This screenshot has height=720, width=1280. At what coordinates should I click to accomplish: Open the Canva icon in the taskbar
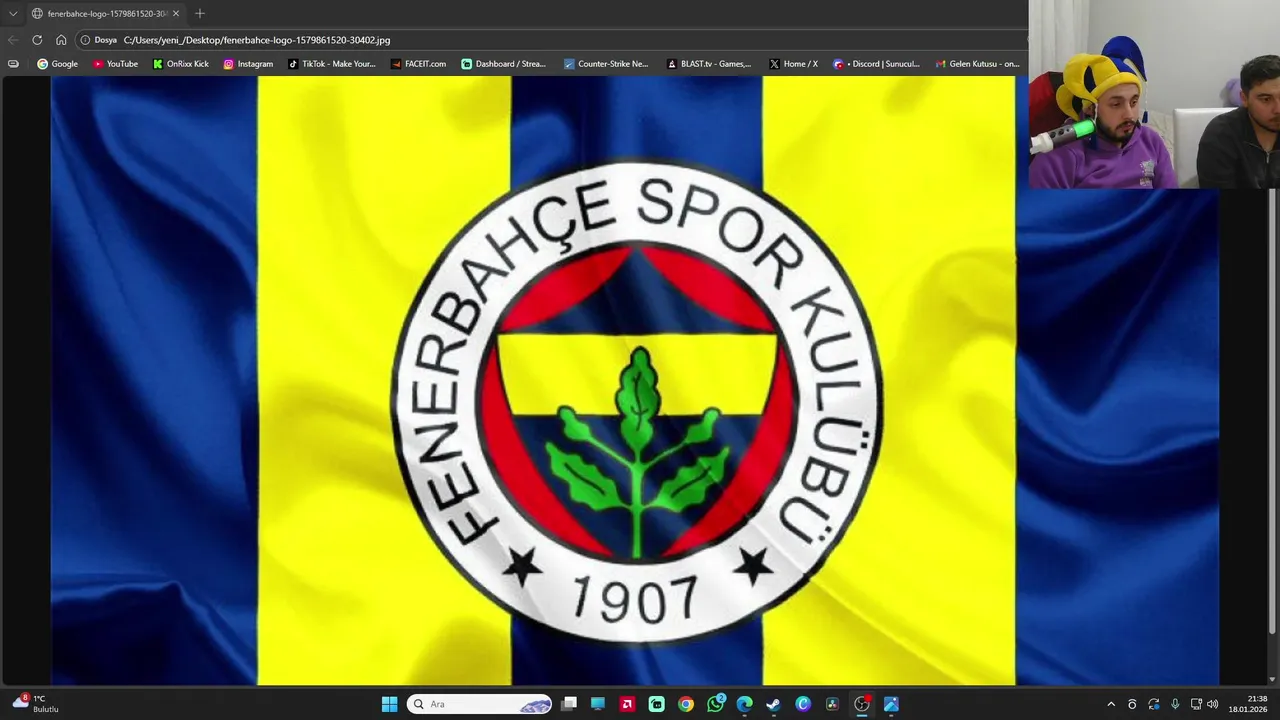click(803, 704)
